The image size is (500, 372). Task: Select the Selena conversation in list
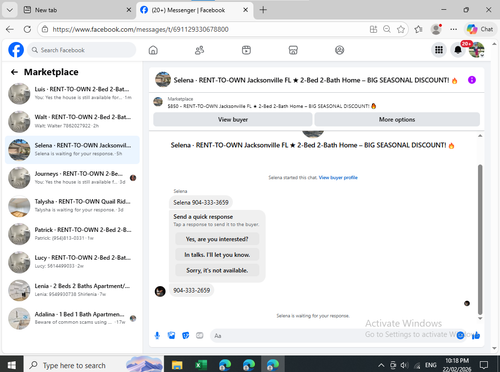click(72, 150)
